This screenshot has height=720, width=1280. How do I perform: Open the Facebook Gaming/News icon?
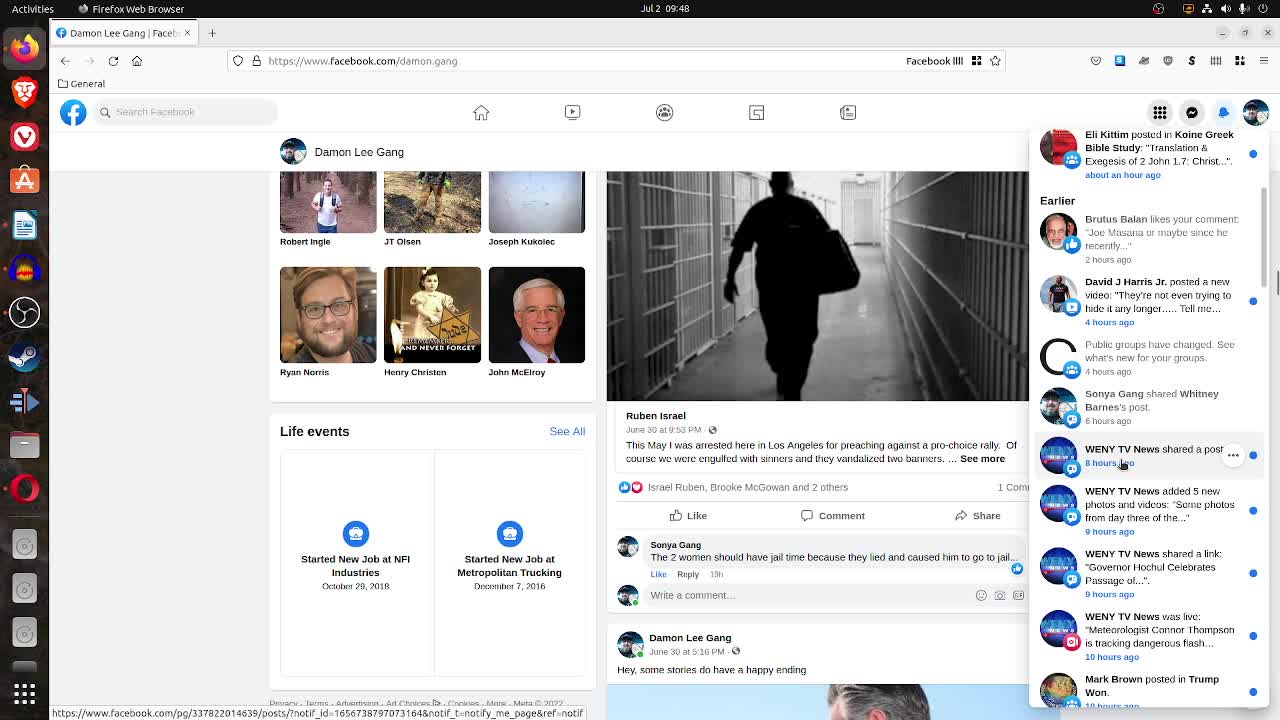pos(848,112)
